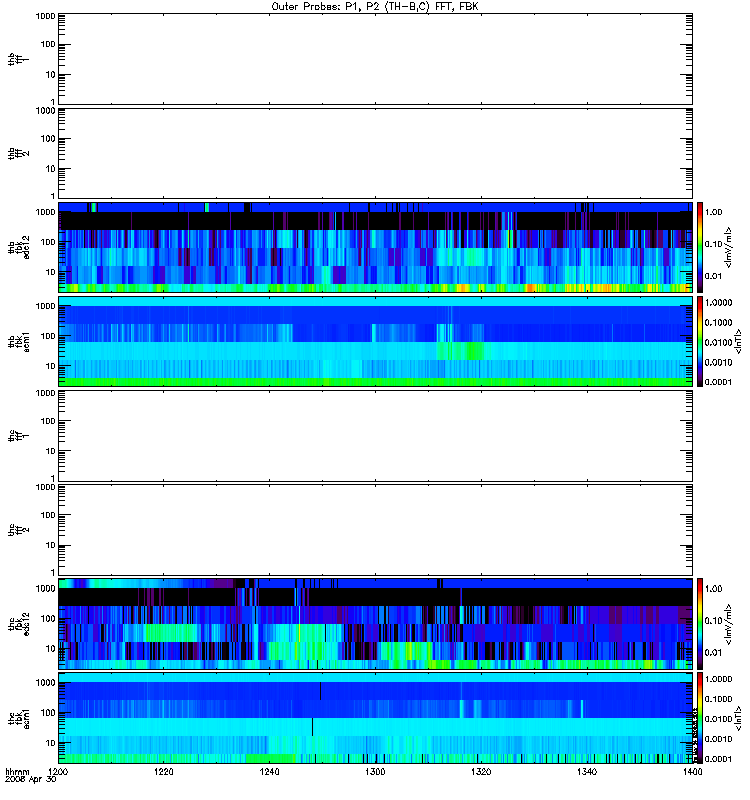The height and width of the screenshot is (800, 750).
Task: Click the thc fbk scm1 y-axis label
Action: click(19, 718)
